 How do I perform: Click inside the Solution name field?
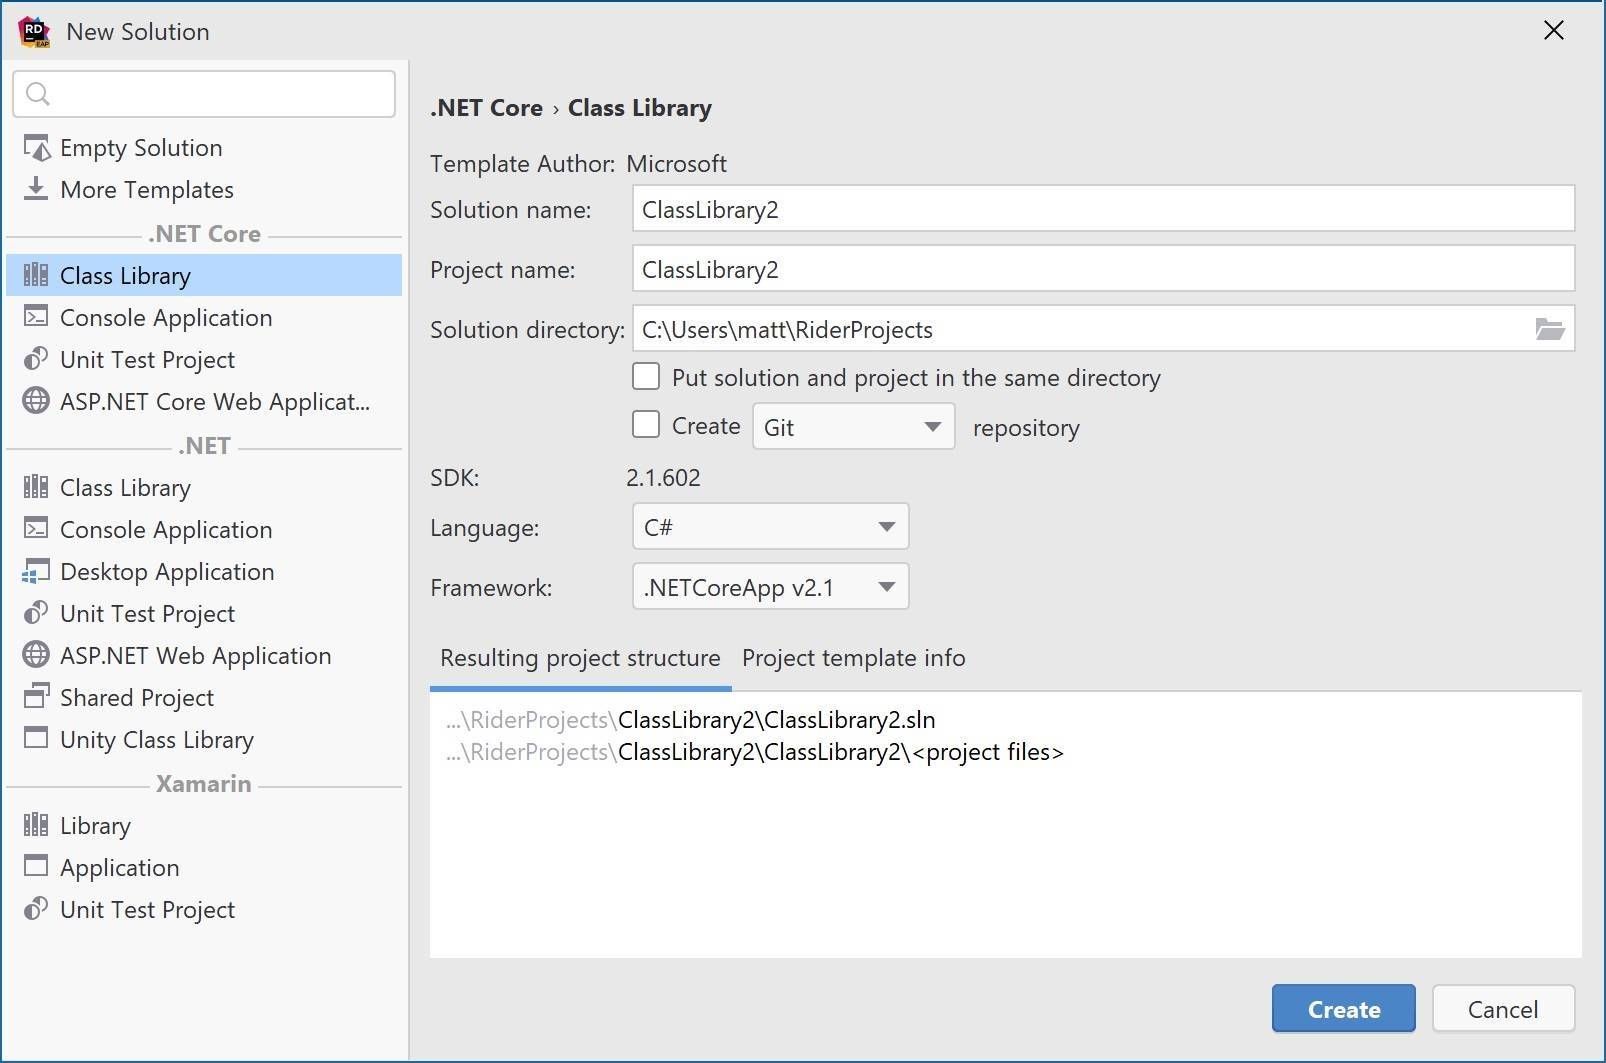[1100, 209]
